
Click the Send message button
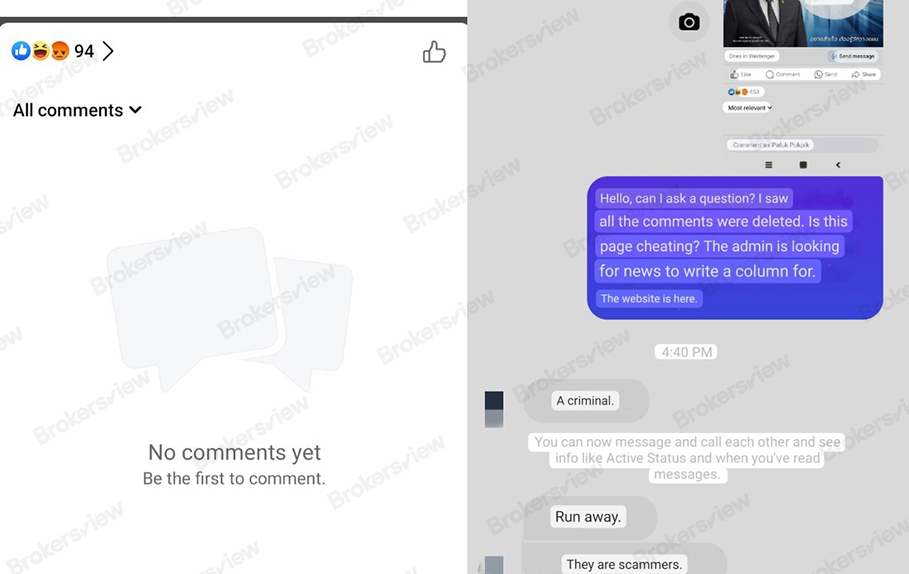pyautogui.click(x=852, y=56)
